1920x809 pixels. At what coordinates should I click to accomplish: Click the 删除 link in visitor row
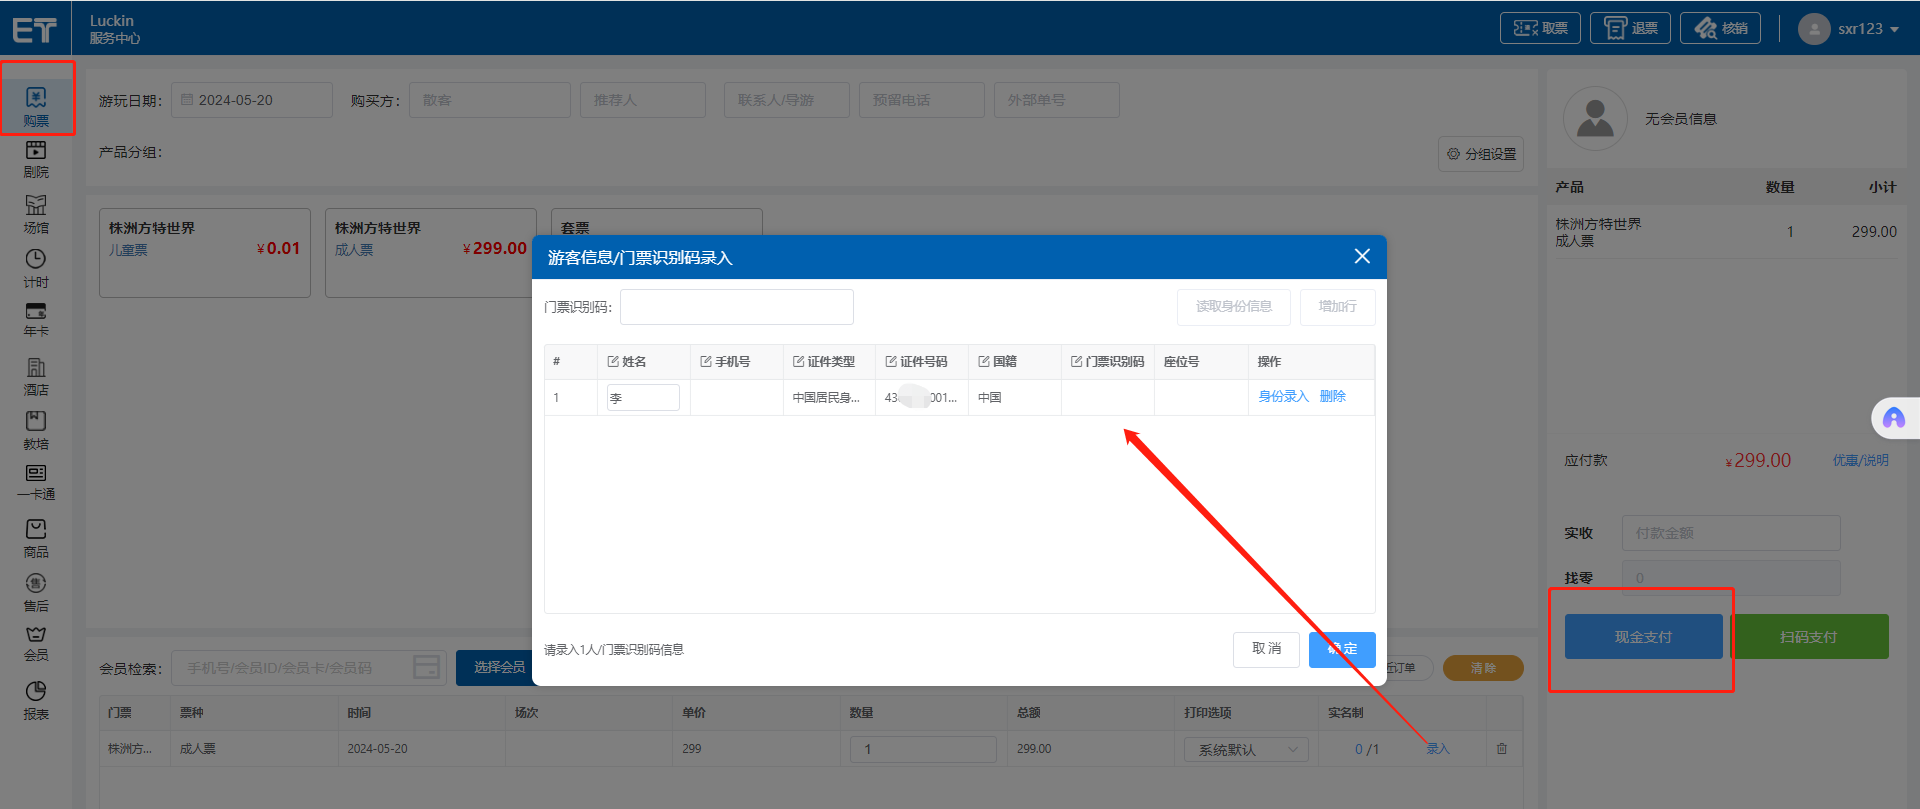1332,397
